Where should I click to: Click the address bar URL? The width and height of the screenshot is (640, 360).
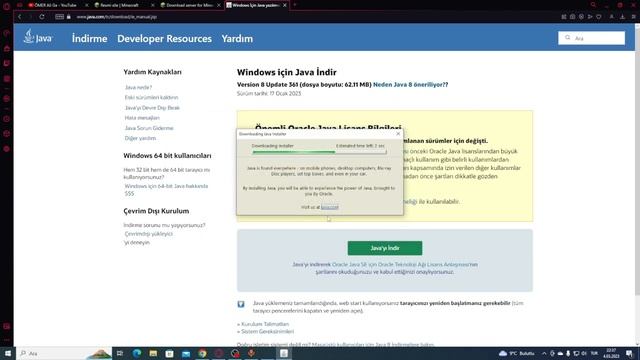tap(117, 17)
